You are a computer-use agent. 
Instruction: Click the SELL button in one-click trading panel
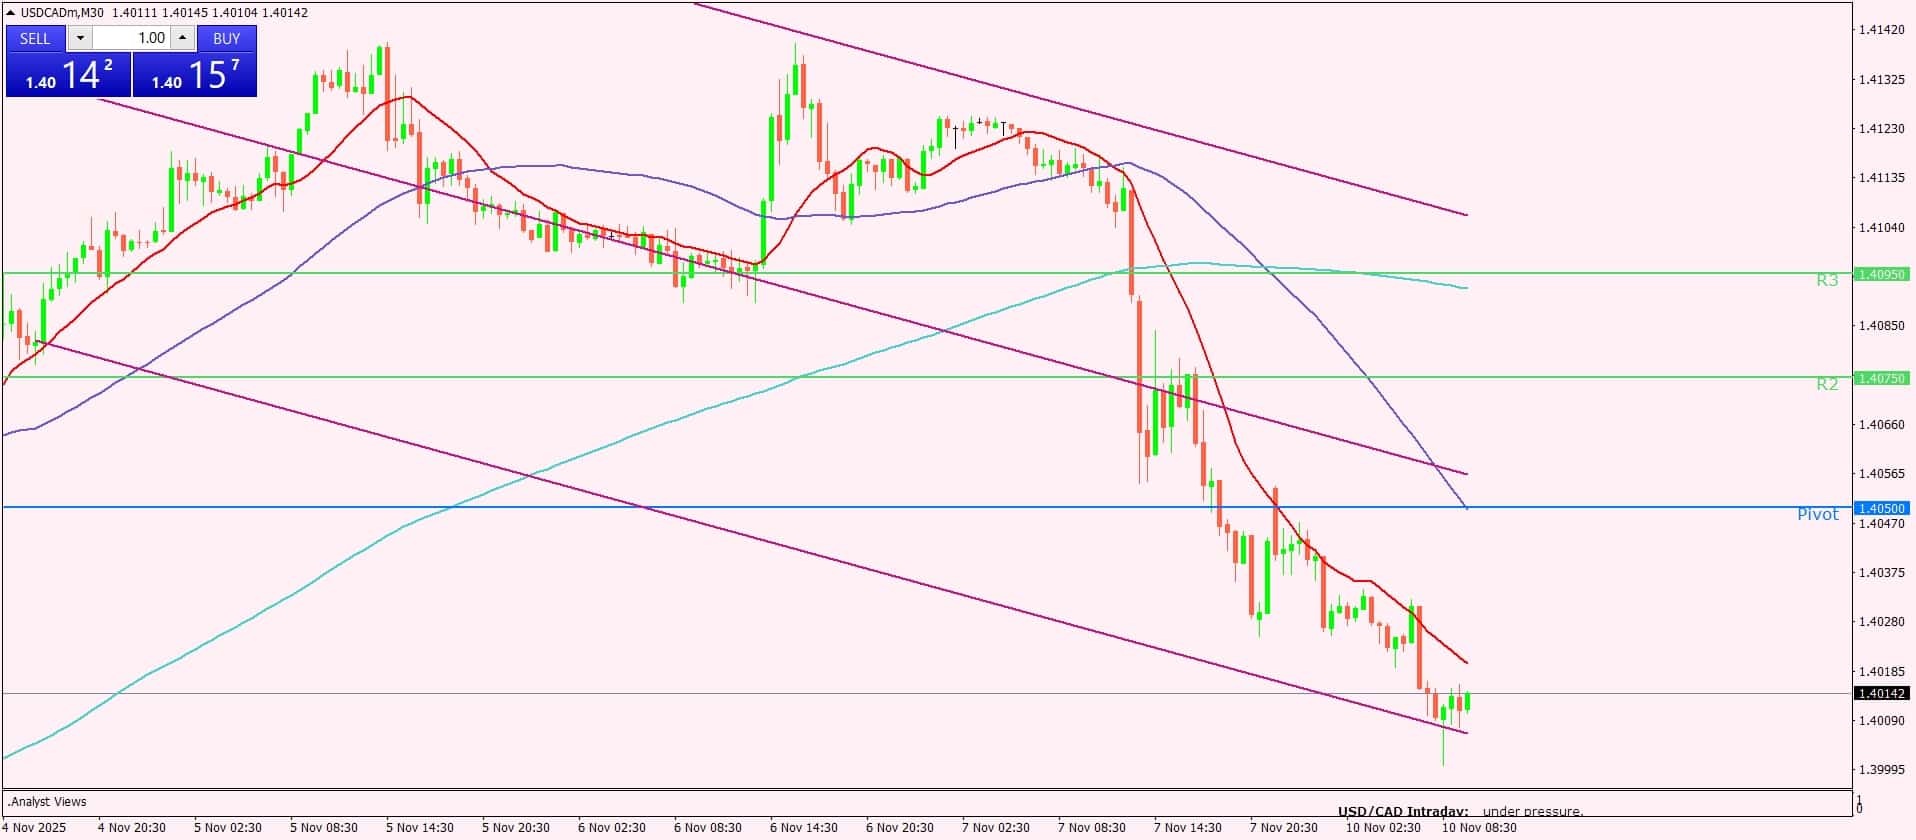click(35, 38)
